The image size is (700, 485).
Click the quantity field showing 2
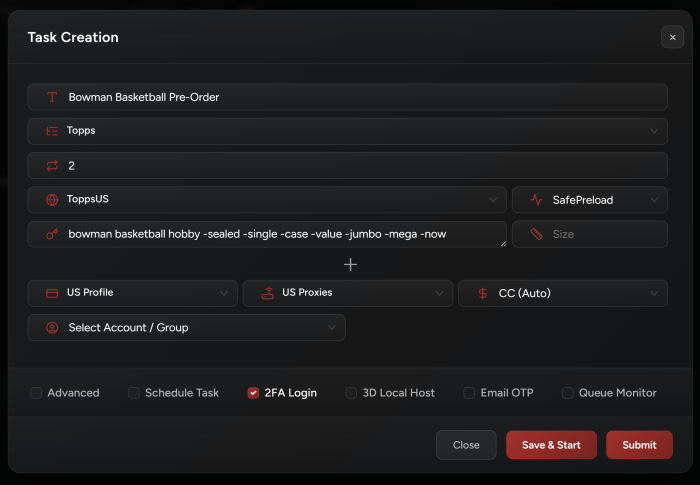(x=347, y=166)
